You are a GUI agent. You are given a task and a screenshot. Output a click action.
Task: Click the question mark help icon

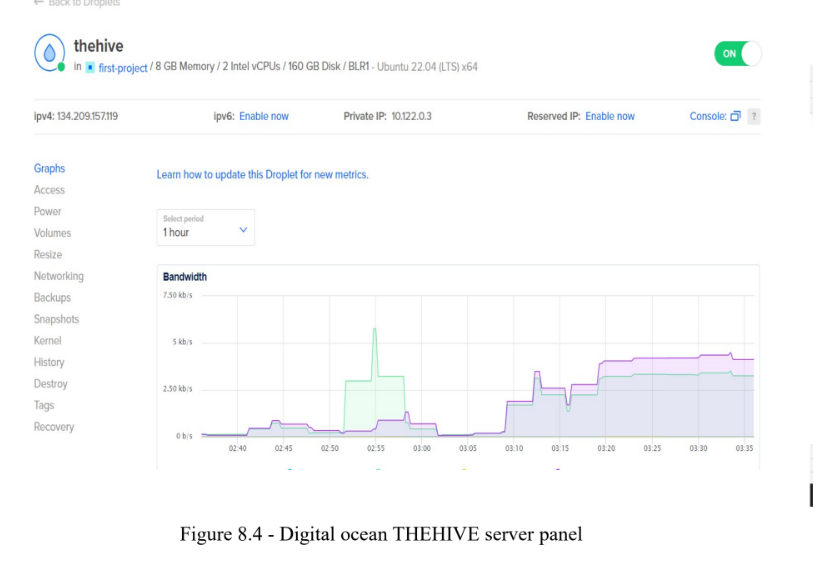pos(754,116)
